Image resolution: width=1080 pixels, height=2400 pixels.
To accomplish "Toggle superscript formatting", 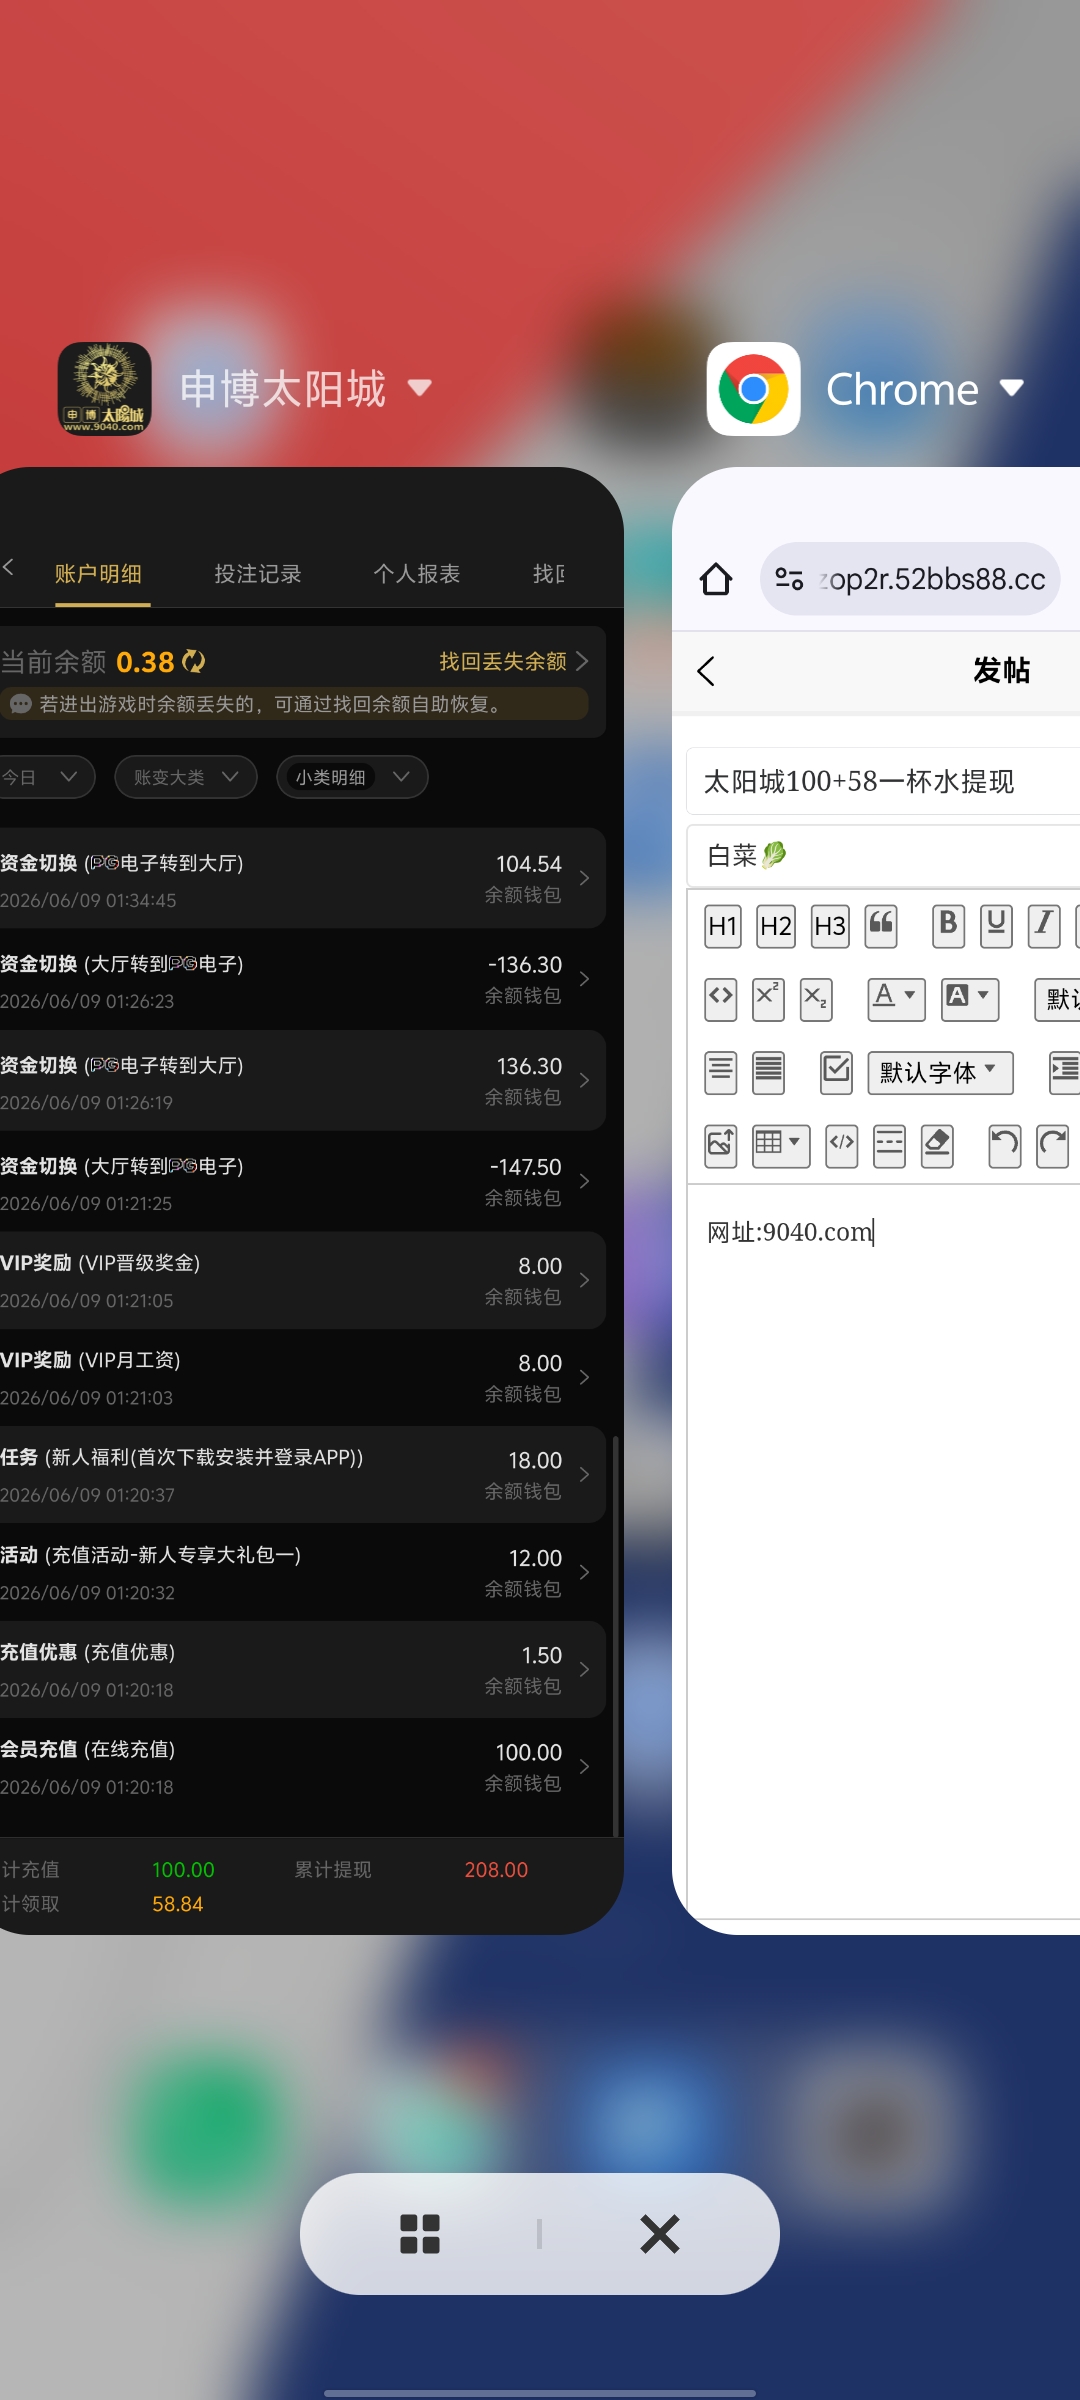I will (x=768, y=999).
